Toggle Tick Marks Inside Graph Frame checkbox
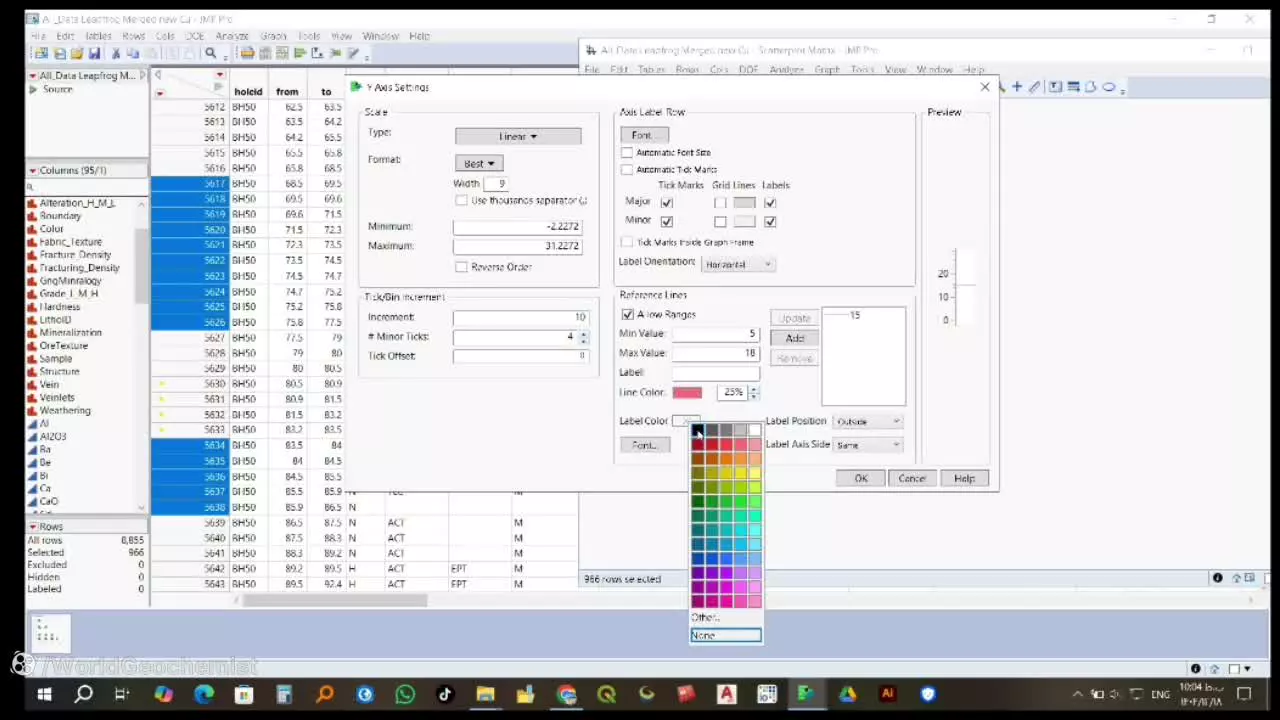This screenshot has width=1280, height=720. tap(627, 242)
